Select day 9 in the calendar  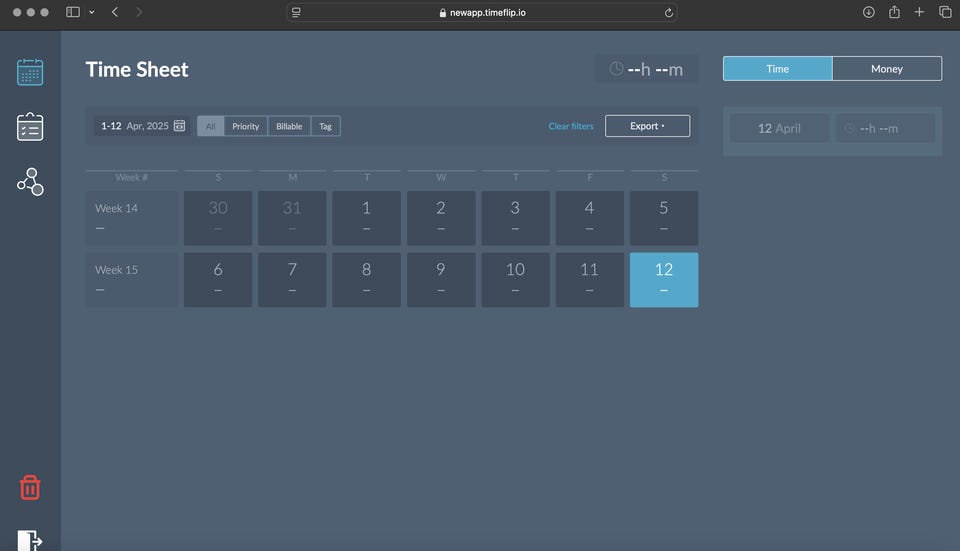[x=441, y=280]
